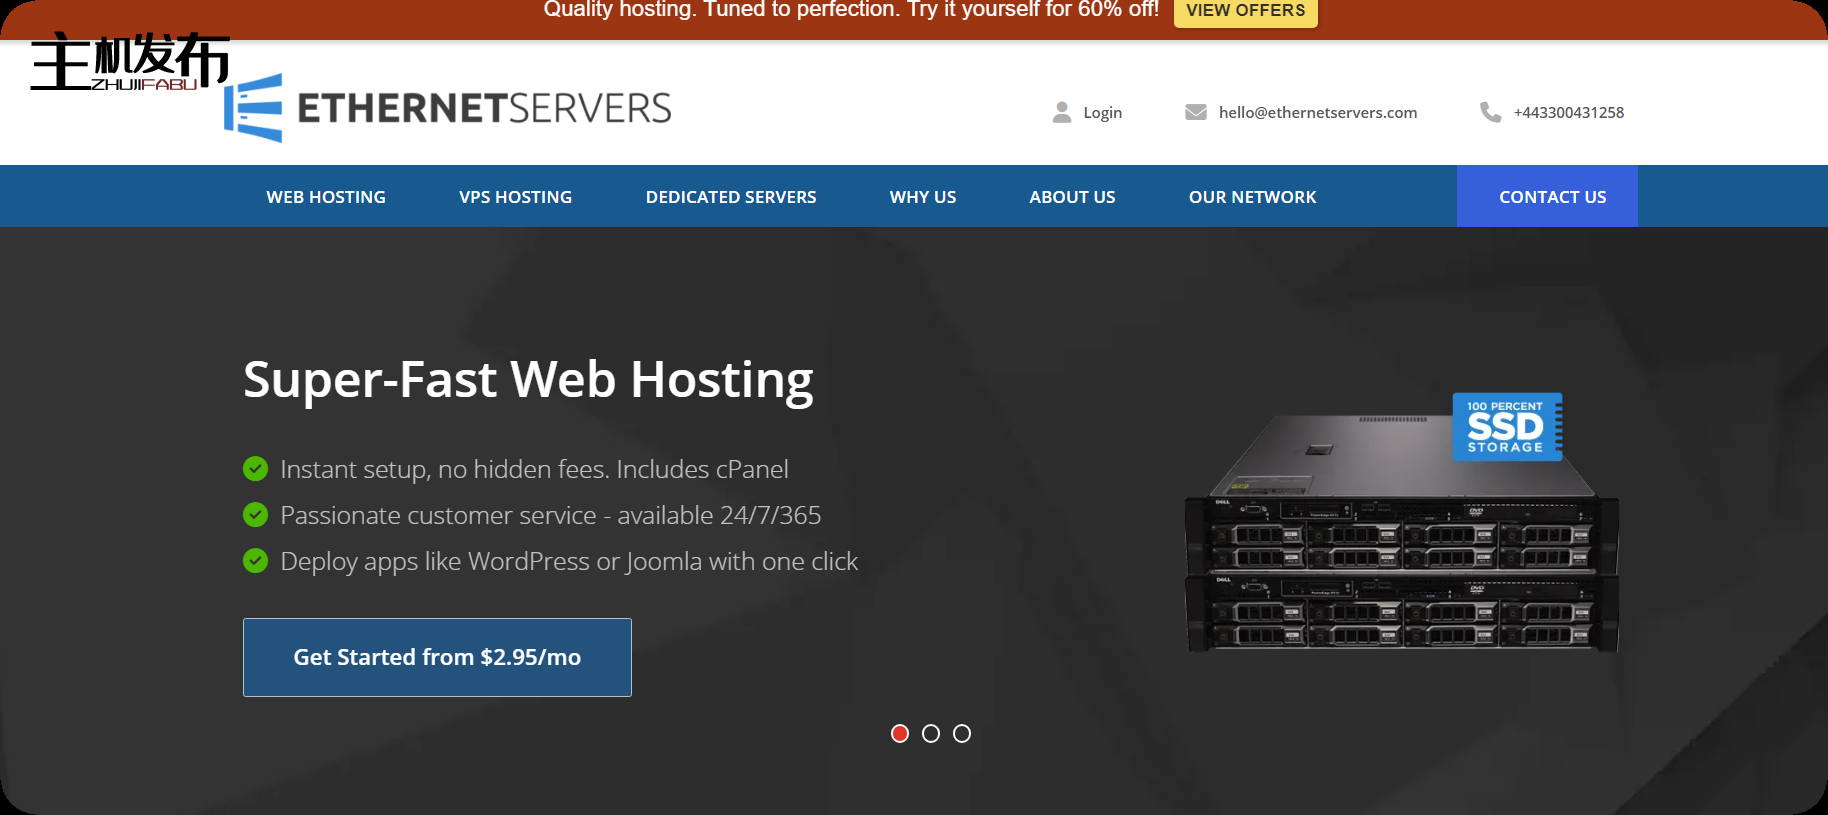Open the Web Hosting menu
The image size is (1828, 815).
pos(326,197)
